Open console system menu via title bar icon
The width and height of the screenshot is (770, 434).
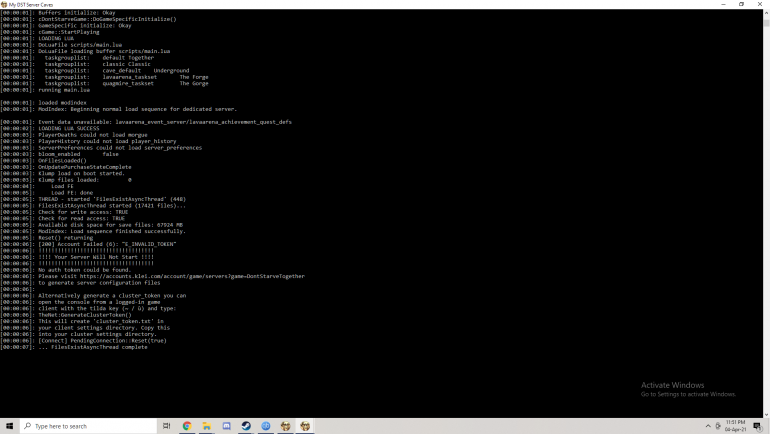point(5,4)
